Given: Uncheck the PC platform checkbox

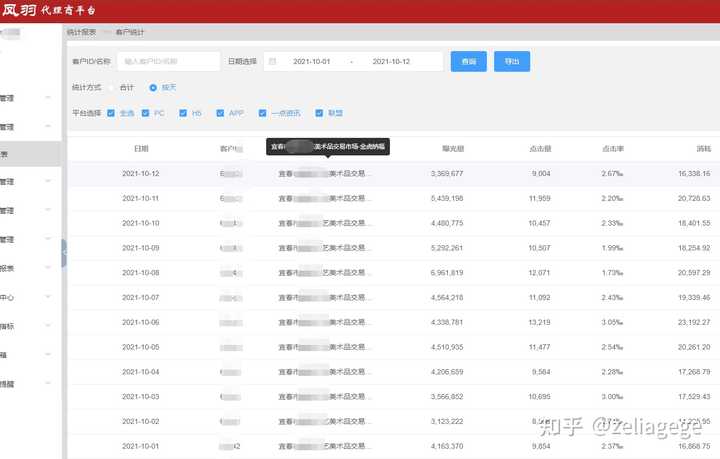Looking at the screenshot, I should [145, 113].
